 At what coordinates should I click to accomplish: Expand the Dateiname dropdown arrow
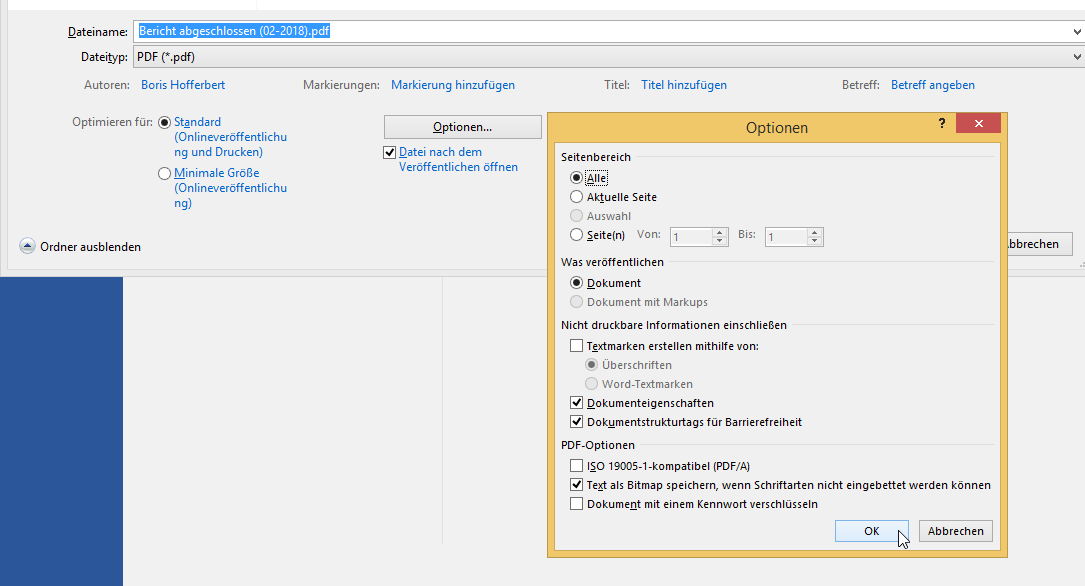click(x=1075, y=32)
